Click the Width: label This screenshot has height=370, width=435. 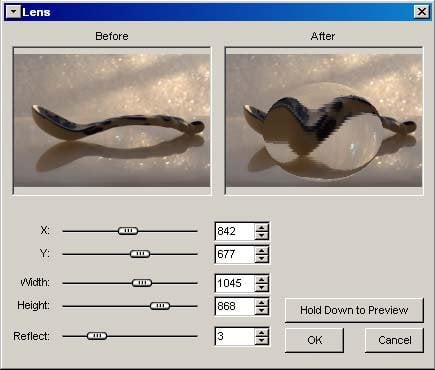pos(35,282)
